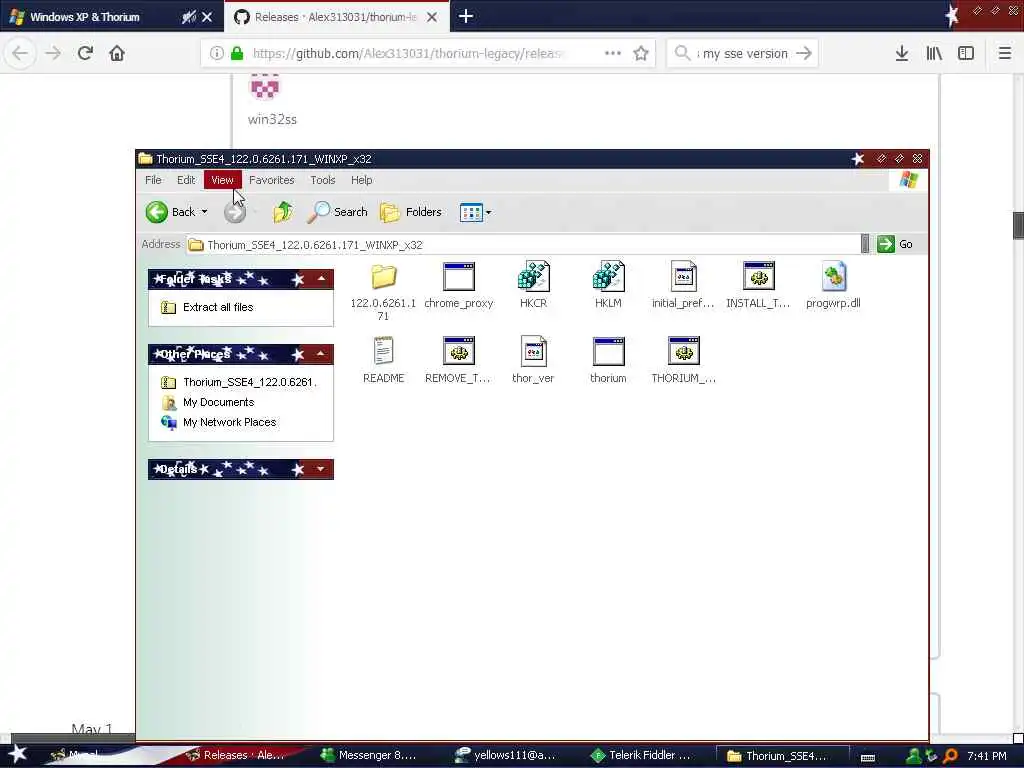The image size is (1024, 768).
Task: Toggle the Folders pane
Action: tap(411, 212)
